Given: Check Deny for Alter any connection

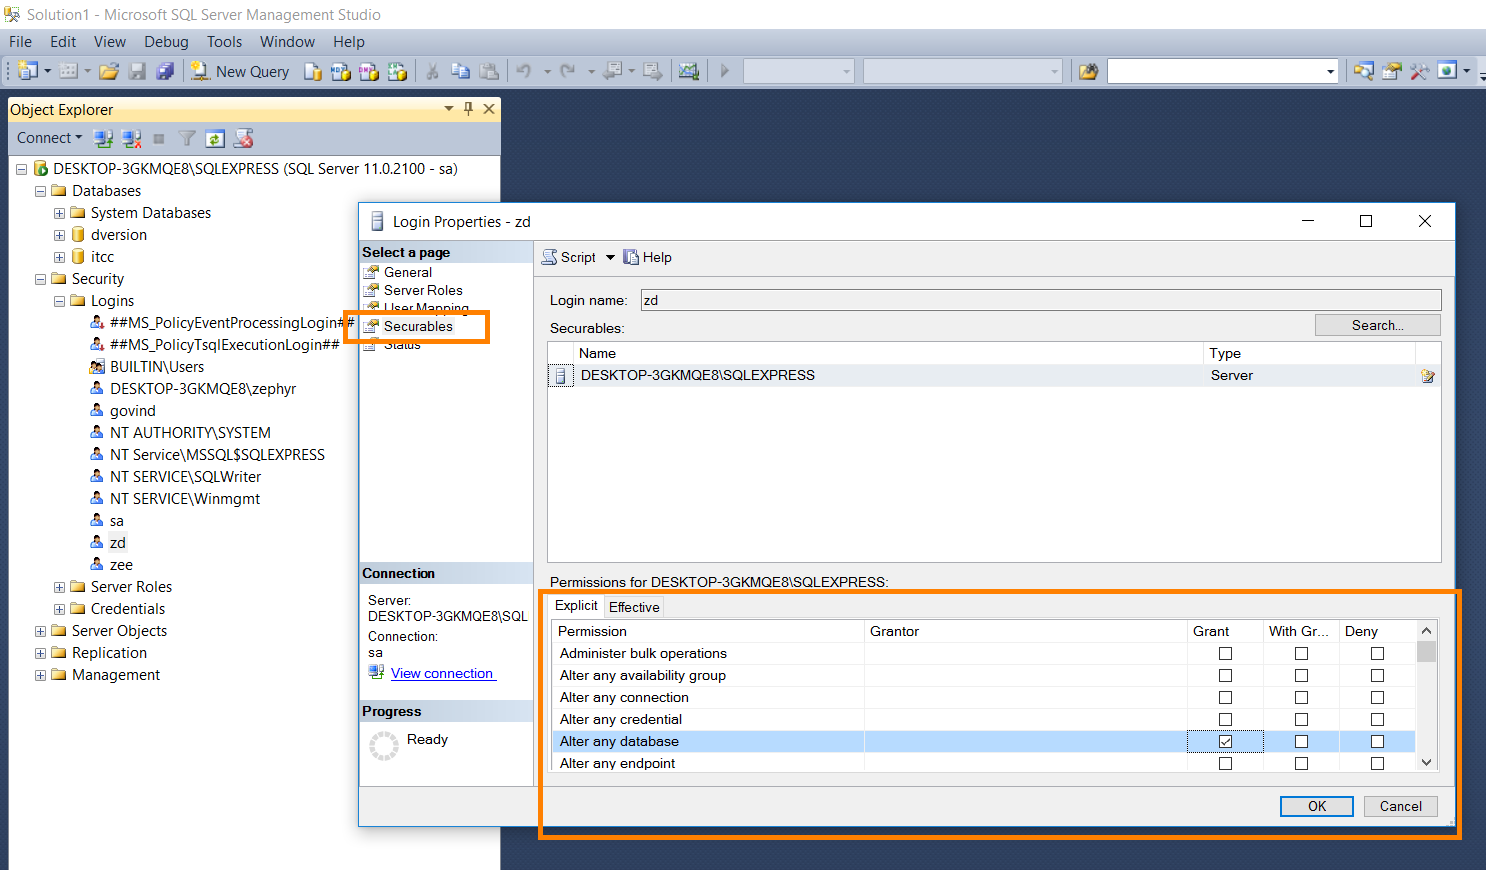Looking at the screenshot, I should click(x=1377, y=697).
